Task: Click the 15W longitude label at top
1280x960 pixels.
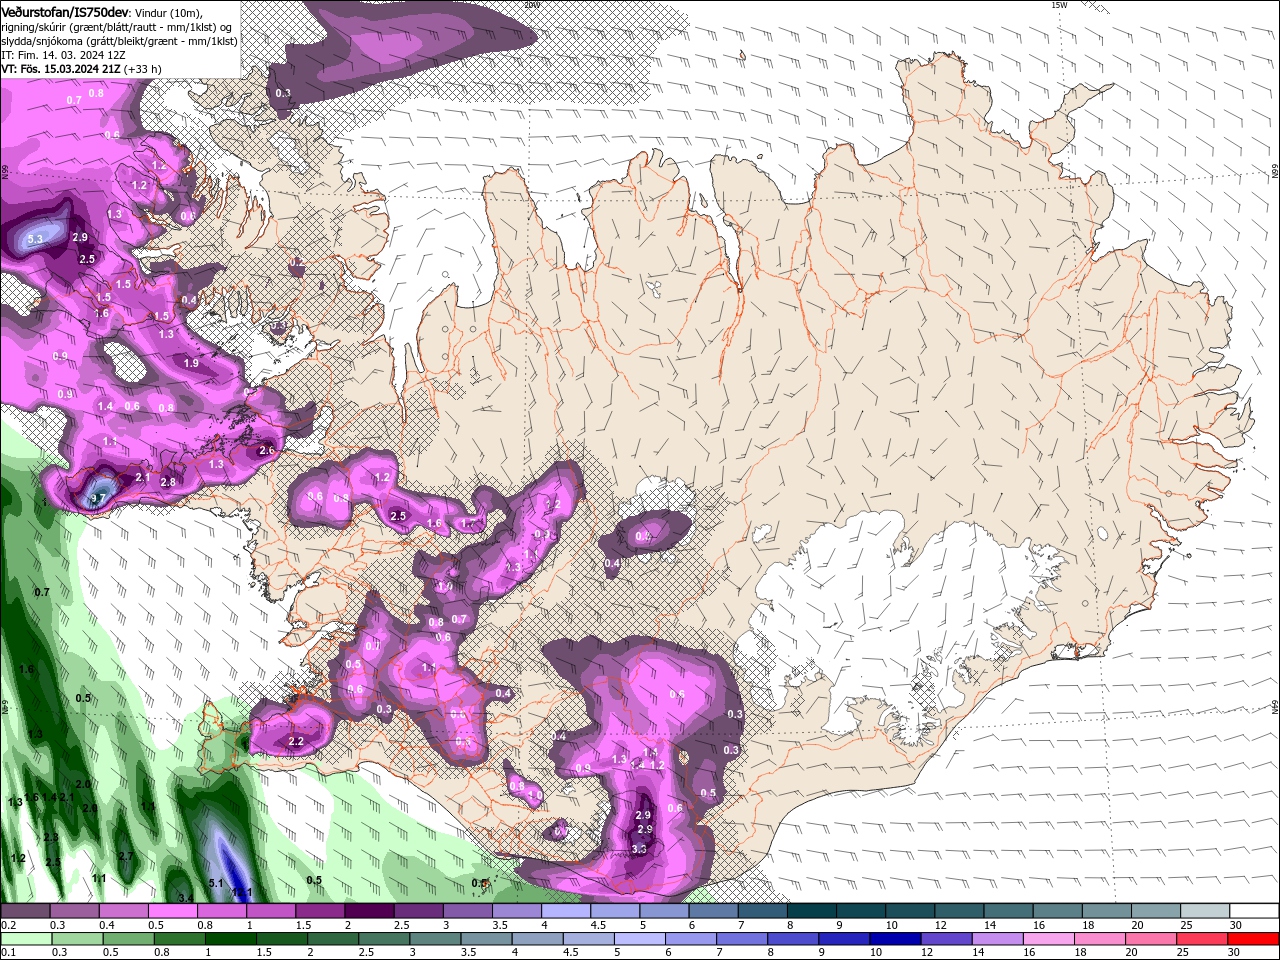Action: tap(1059, 5)
